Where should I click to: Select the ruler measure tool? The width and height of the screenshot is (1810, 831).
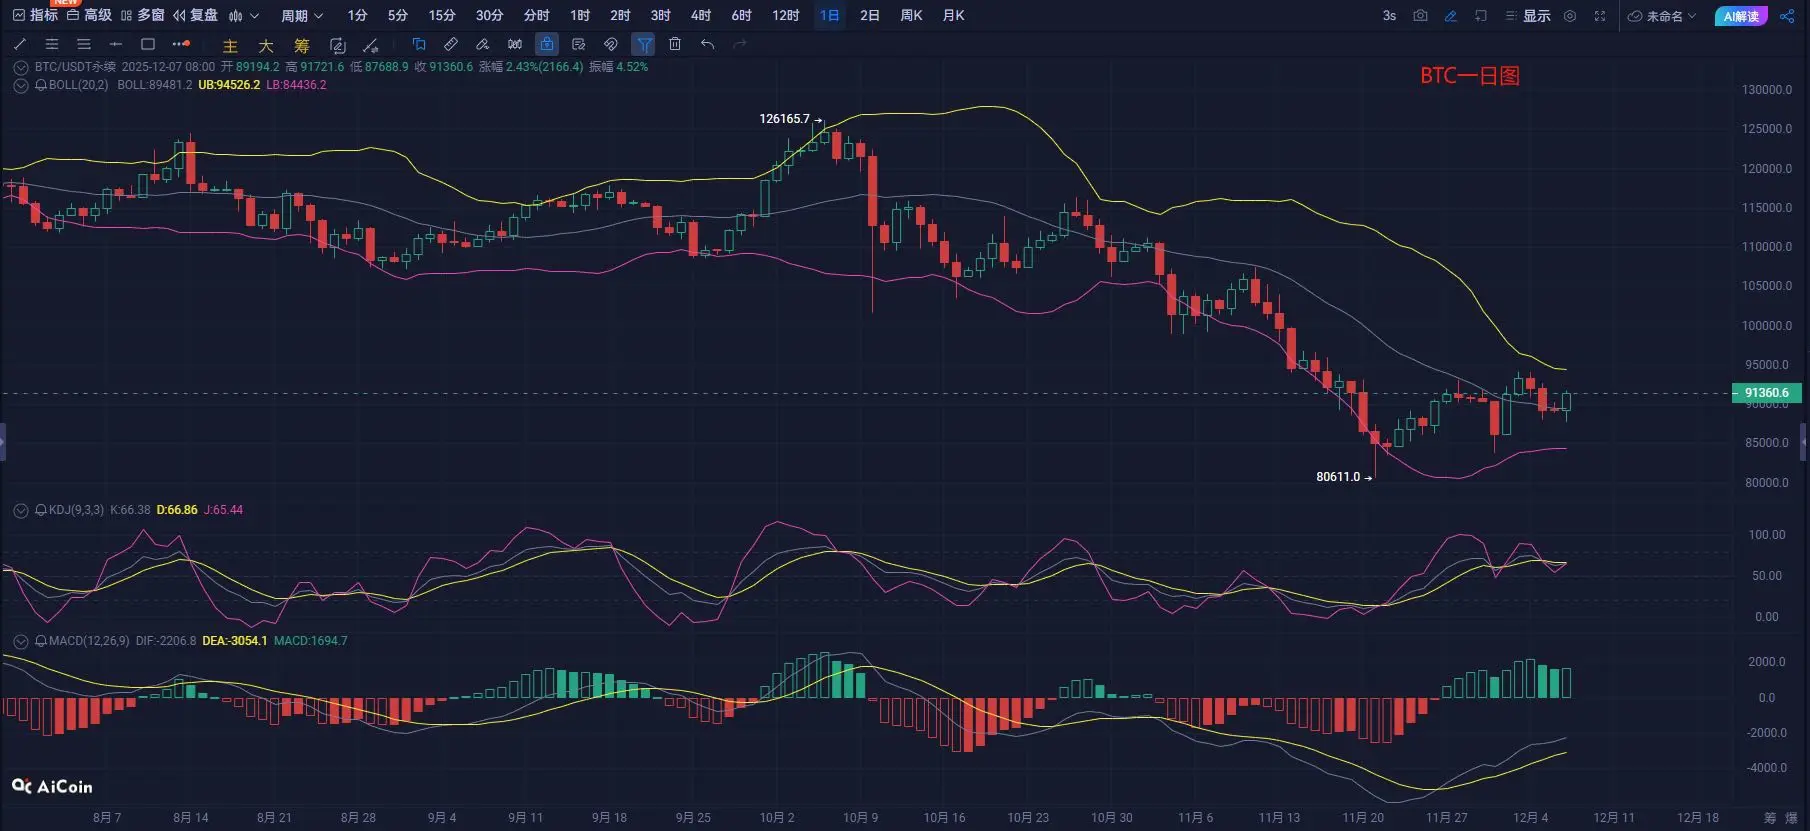(451, 44)
